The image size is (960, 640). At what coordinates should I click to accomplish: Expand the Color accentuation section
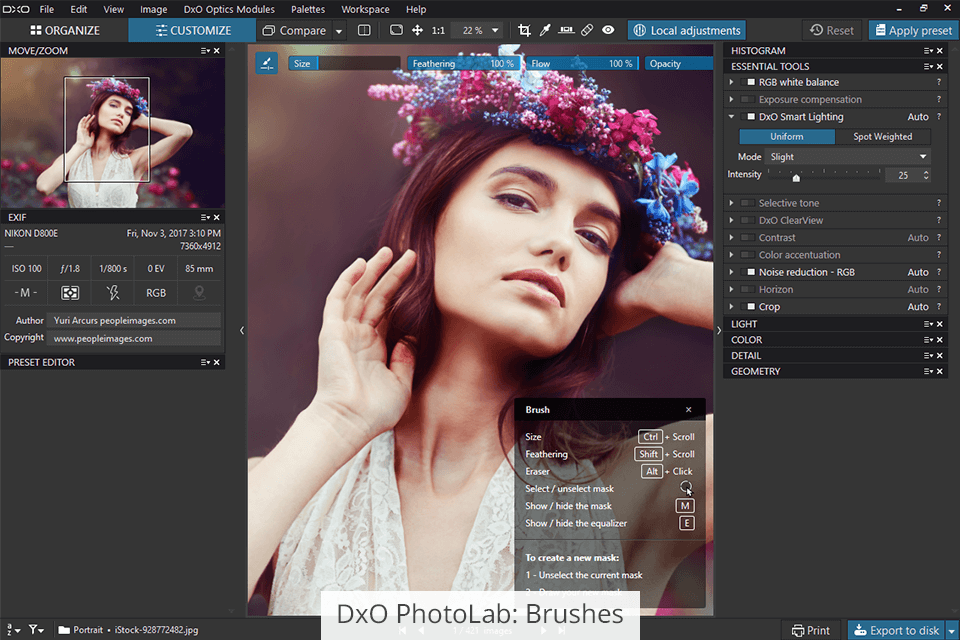[x=731, y=255]
